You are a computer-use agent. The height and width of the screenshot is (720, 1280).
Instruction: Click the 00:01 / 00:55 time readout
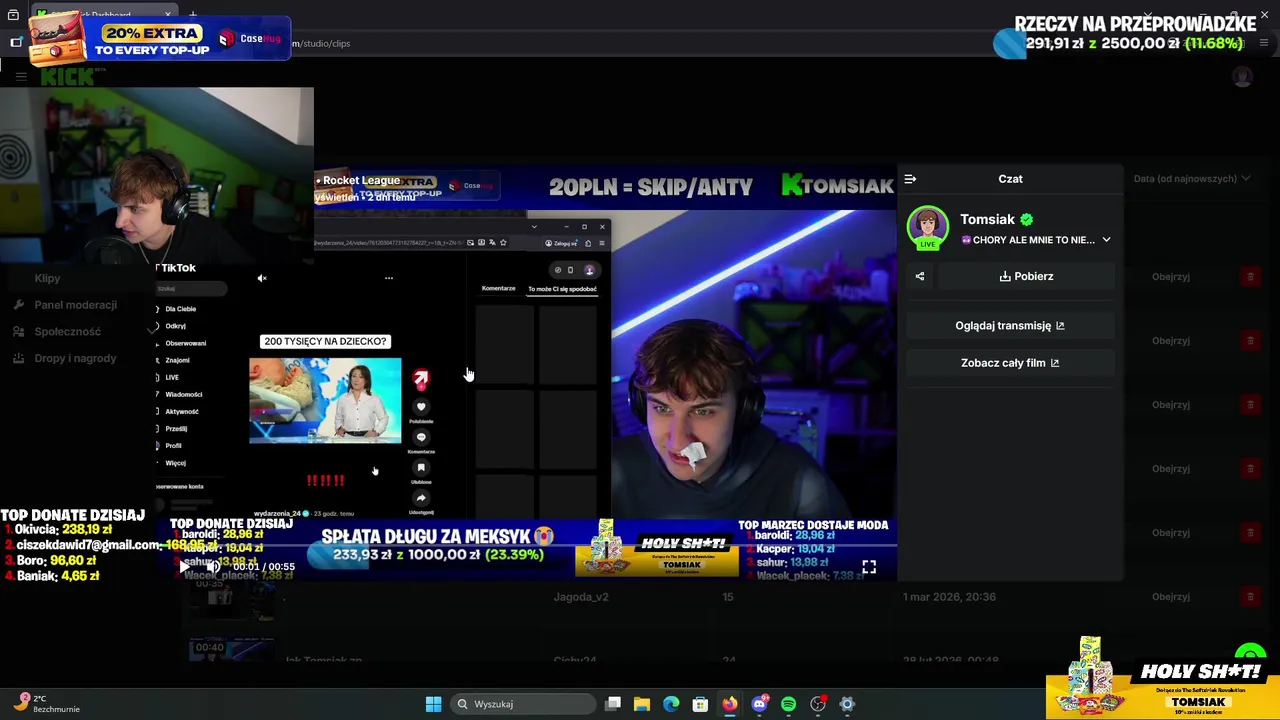(x=264, y=566)
